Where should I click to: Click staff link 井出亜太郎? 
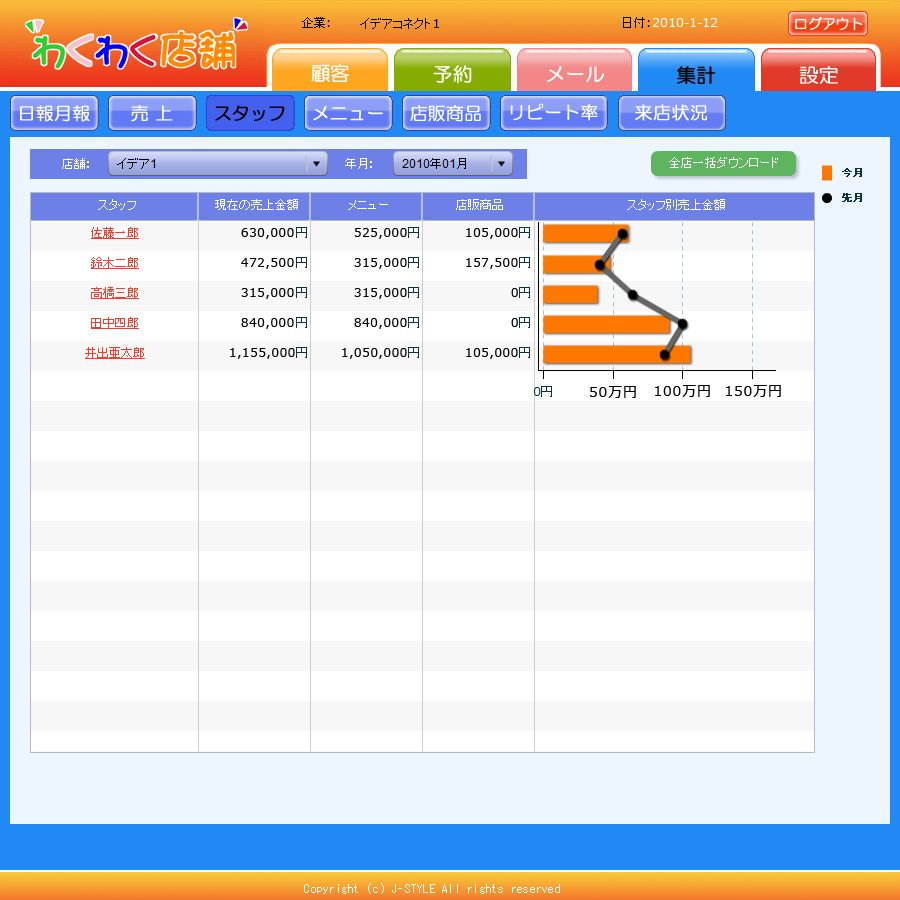[x=115, y=353]
